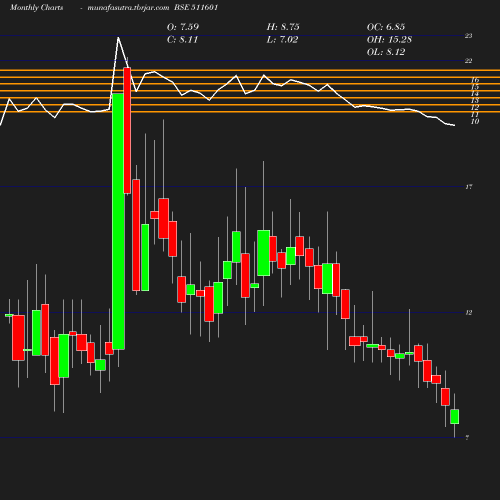Click the 'BSE 511601' symbol text
500x500 pixels.
point(196,7)
